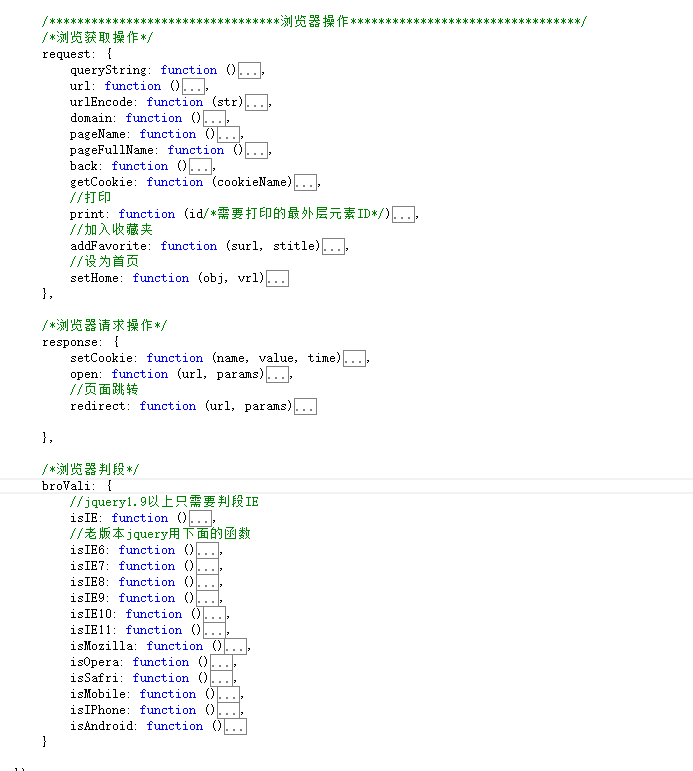693x771 pixels.
Task: Expand collapsed body of urlEncode function
Action: pyautogui.click(x=256, y=103)
